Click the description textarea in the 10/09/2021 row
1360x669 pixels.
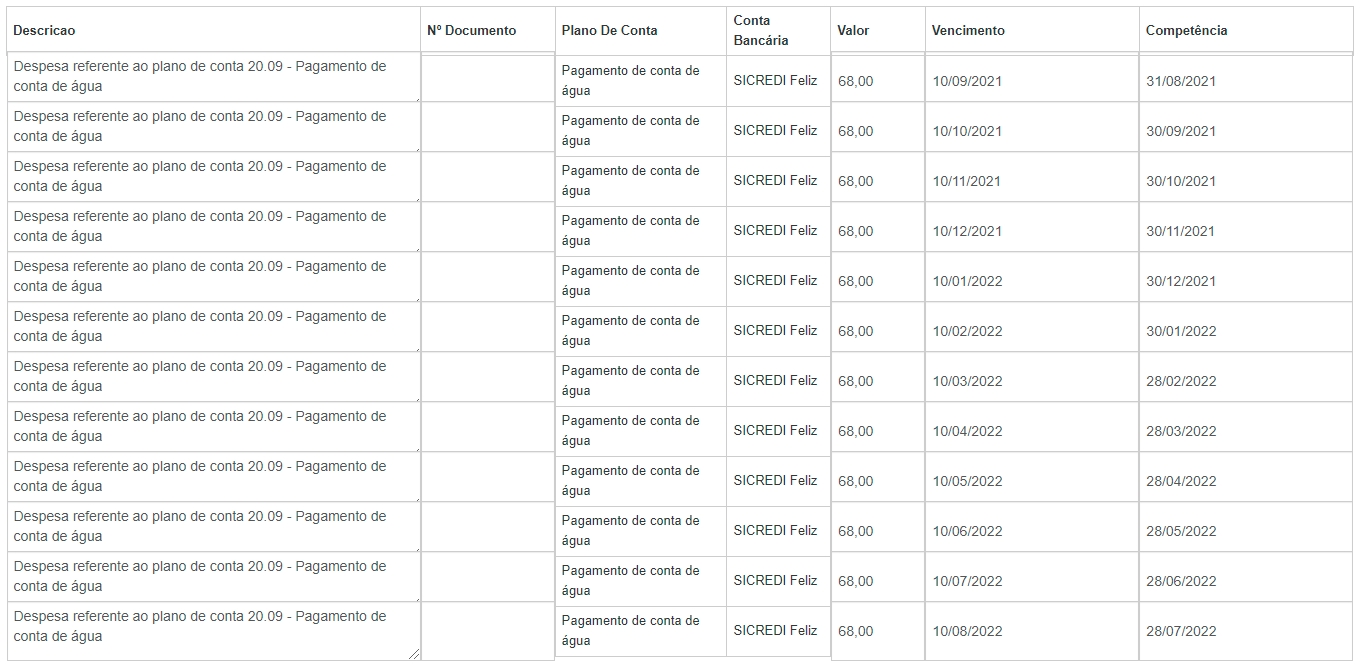point(213,77)
